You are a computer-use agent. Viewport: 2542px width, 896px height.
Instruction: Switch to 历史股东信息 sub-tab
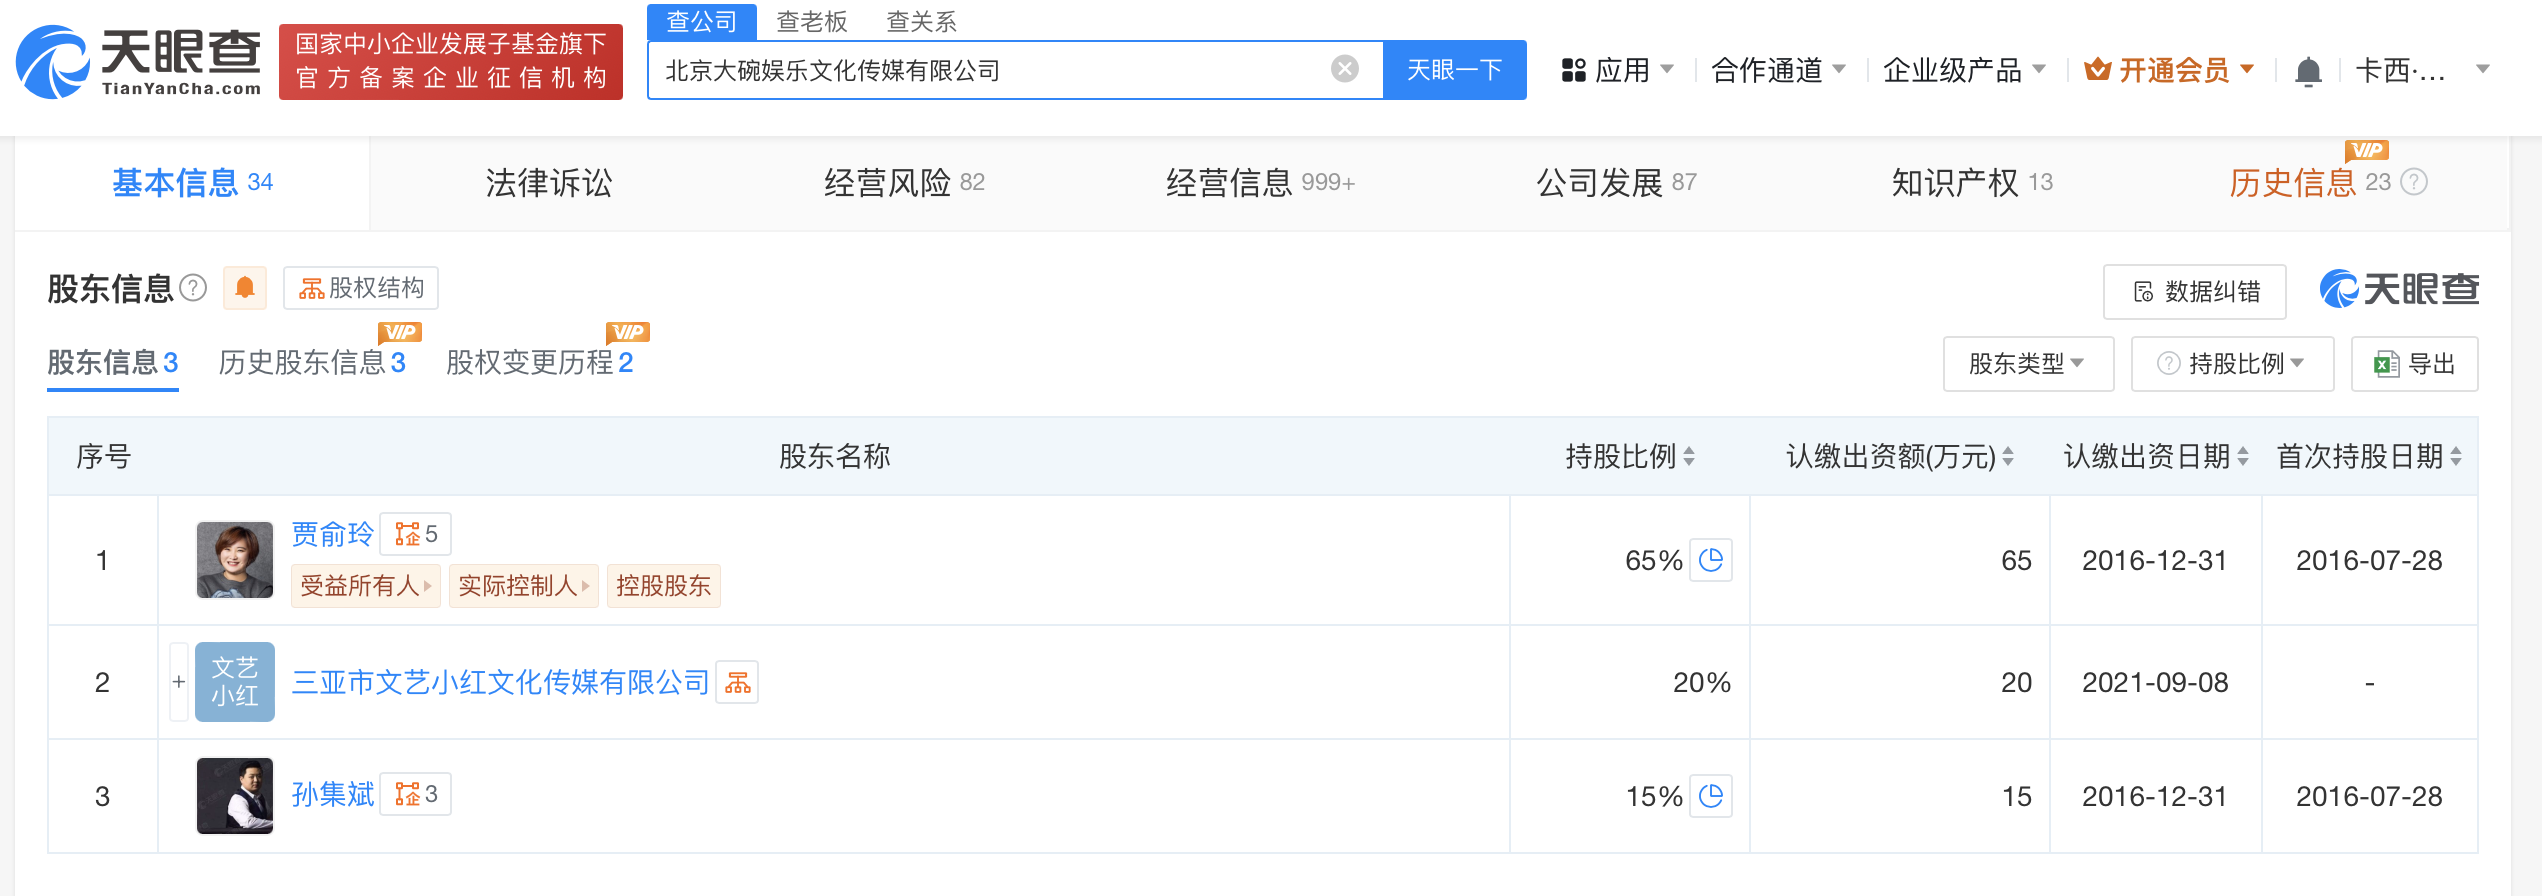[x=312, y=362]
